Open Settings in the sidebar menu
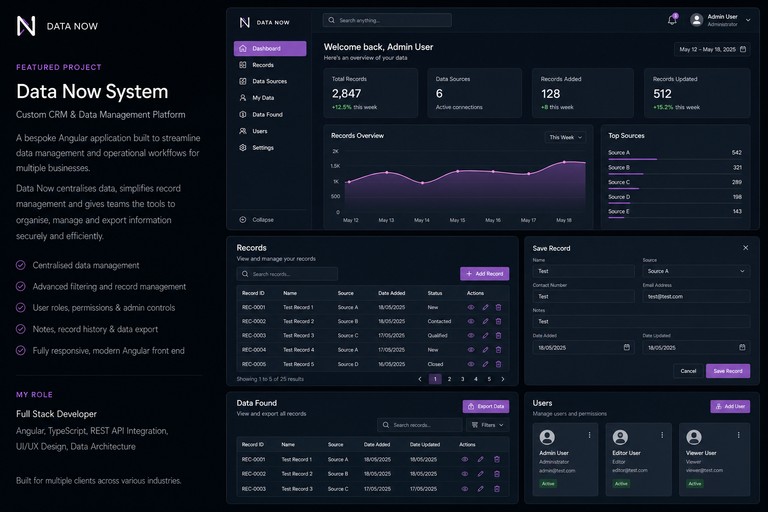 [263, 147]
